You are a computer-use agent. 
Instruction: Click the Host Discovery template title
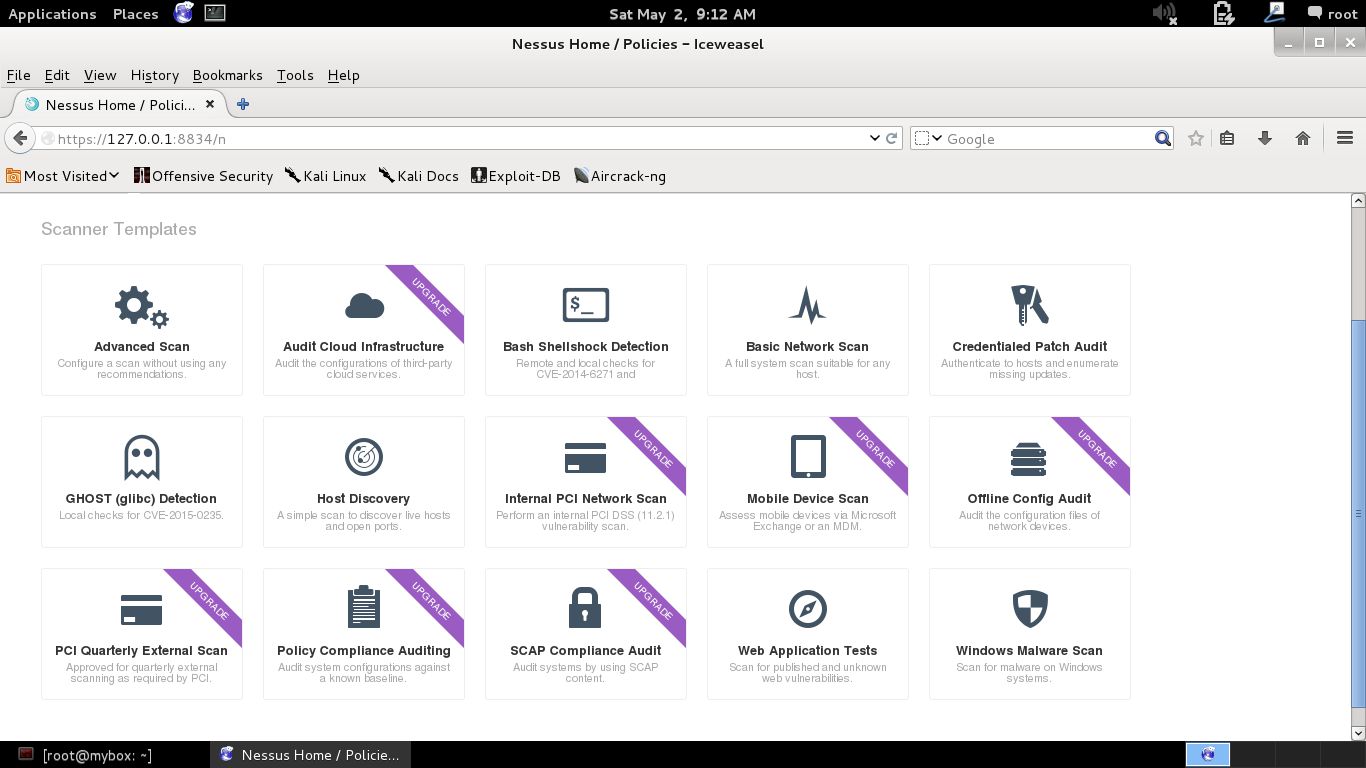click(364, 498)
